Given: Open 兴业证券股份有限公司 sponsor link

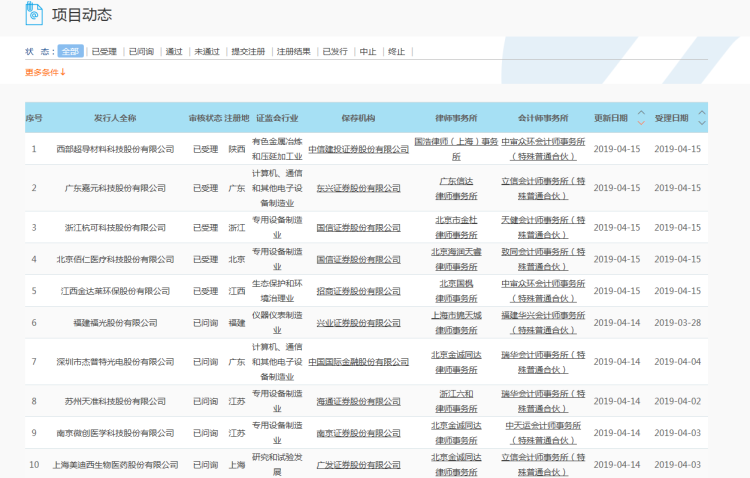Looking at the screenshot, I should (x=358, y=323).
